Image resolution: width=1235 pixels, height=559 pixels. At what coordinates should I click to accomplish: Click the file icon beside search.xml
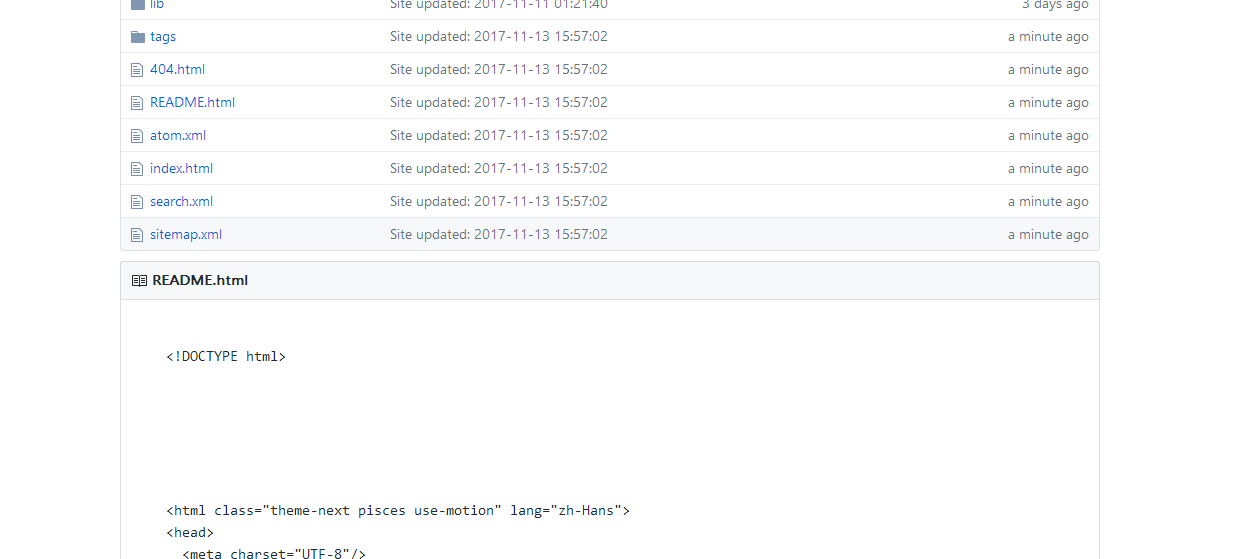coord(137,202)
